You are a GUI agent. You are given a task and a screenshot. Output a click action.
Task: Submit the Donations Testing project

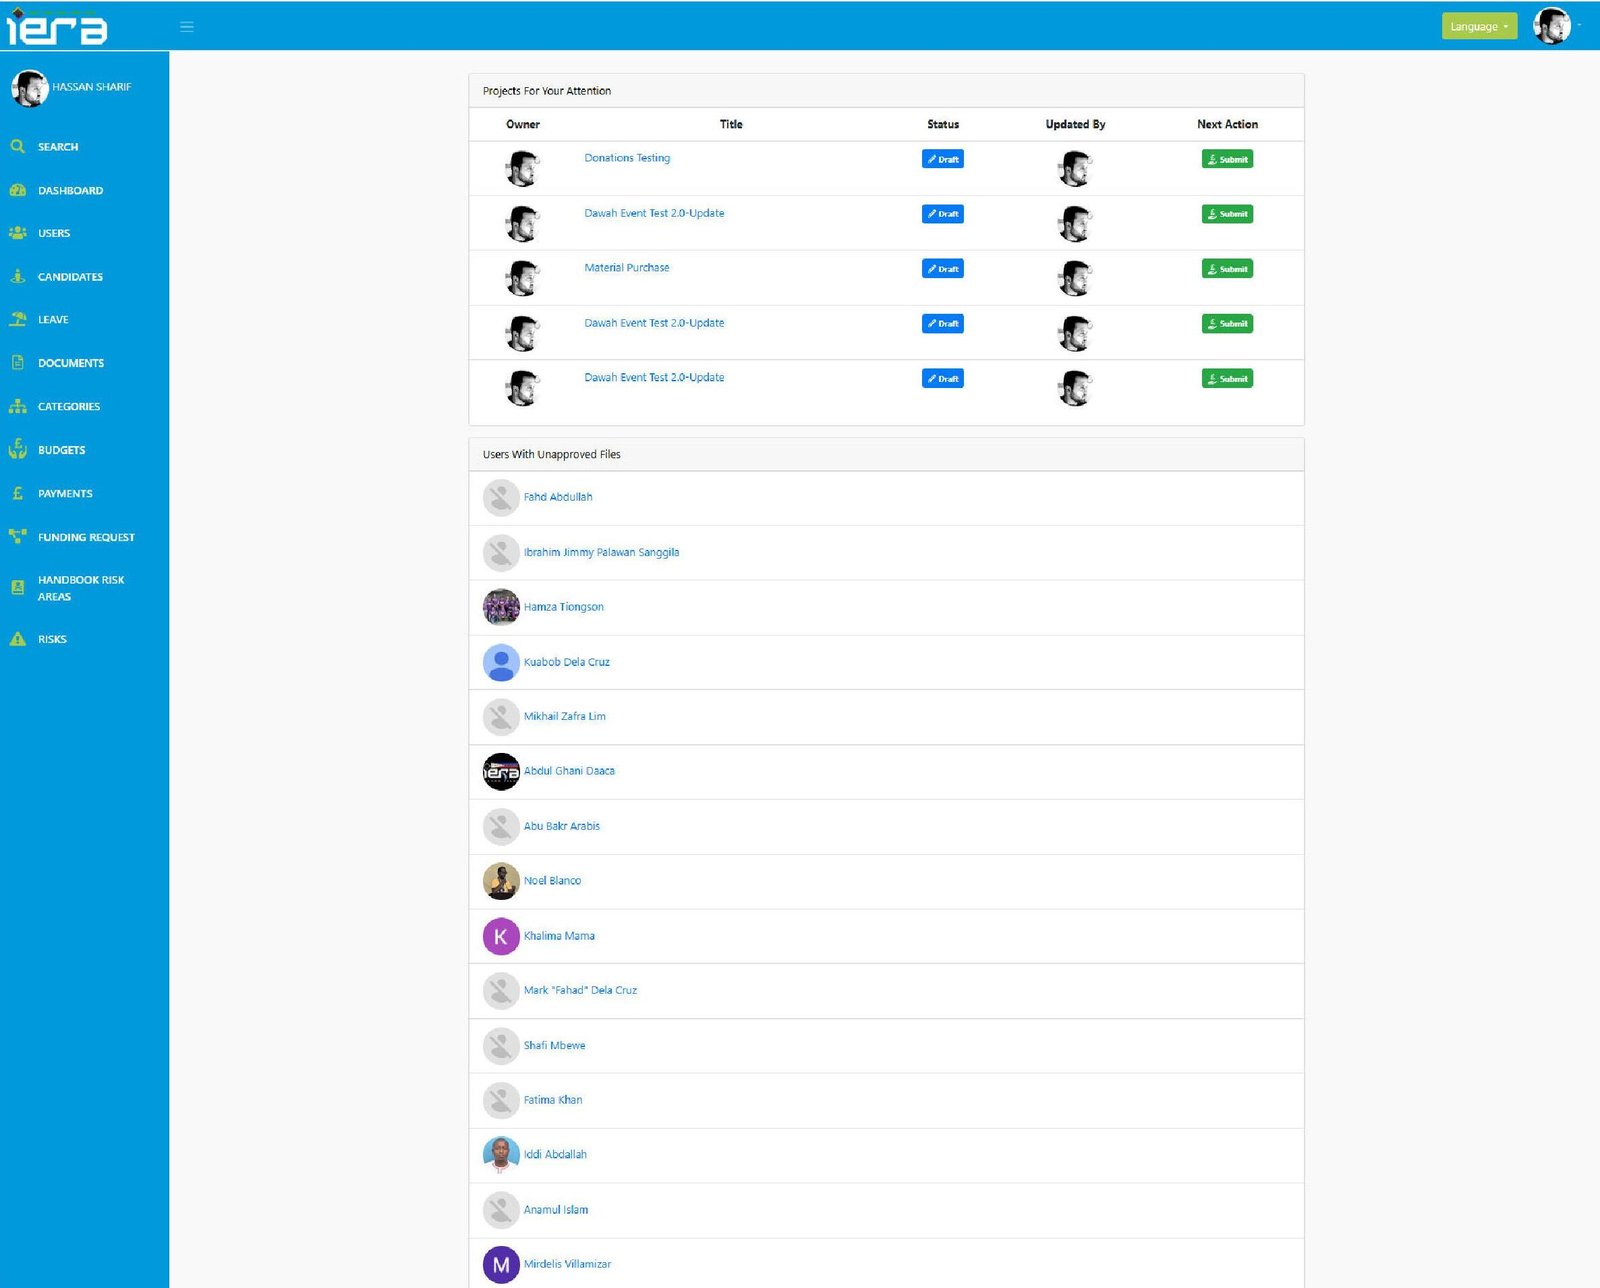[x=1227, y=159]
